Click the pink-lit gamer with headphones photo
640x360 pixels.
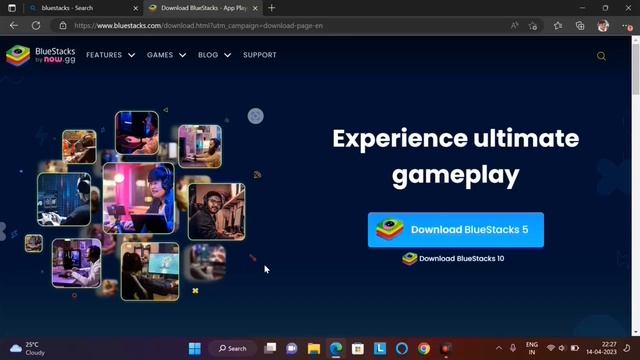pyautogui.click(x=139, y=198)
